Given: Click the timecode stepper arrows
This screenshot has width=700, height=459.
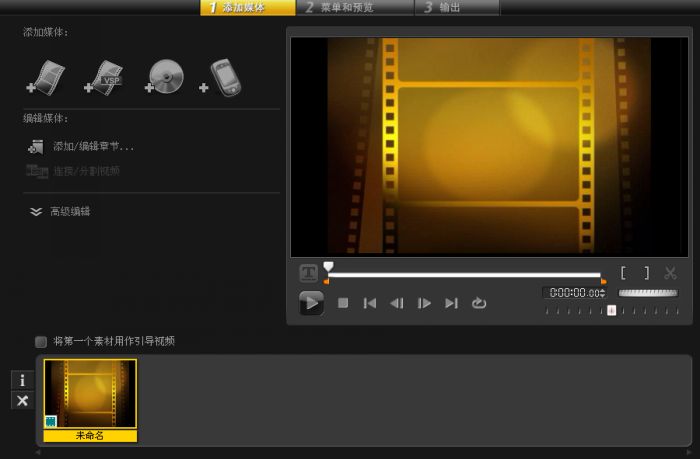Looking at the screenshot, I should click(603, 293).
